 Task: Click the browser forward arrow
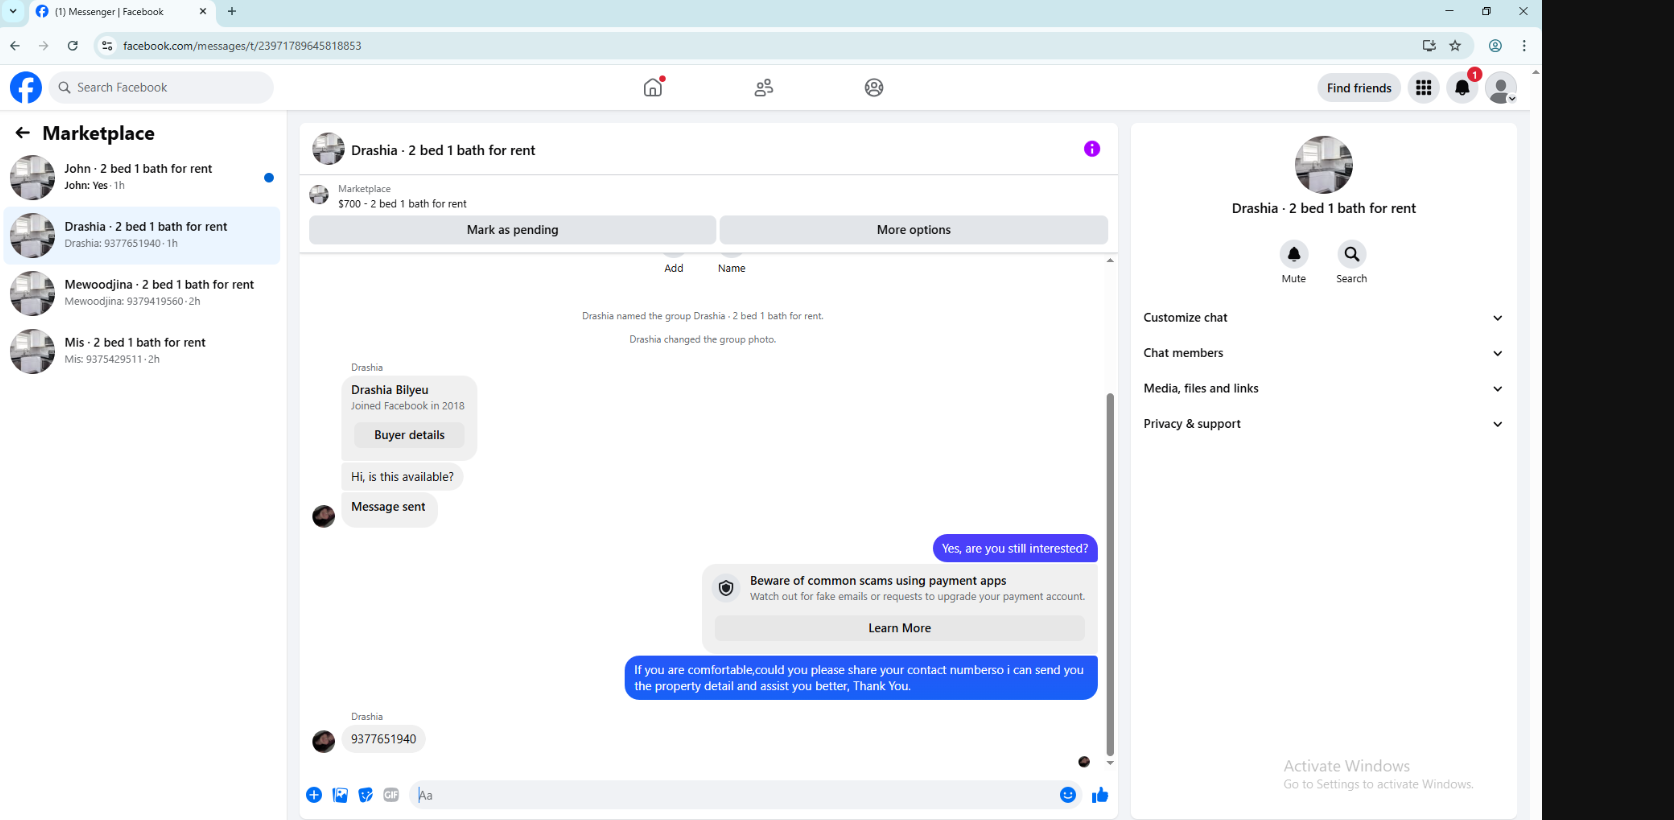[43, 46]
